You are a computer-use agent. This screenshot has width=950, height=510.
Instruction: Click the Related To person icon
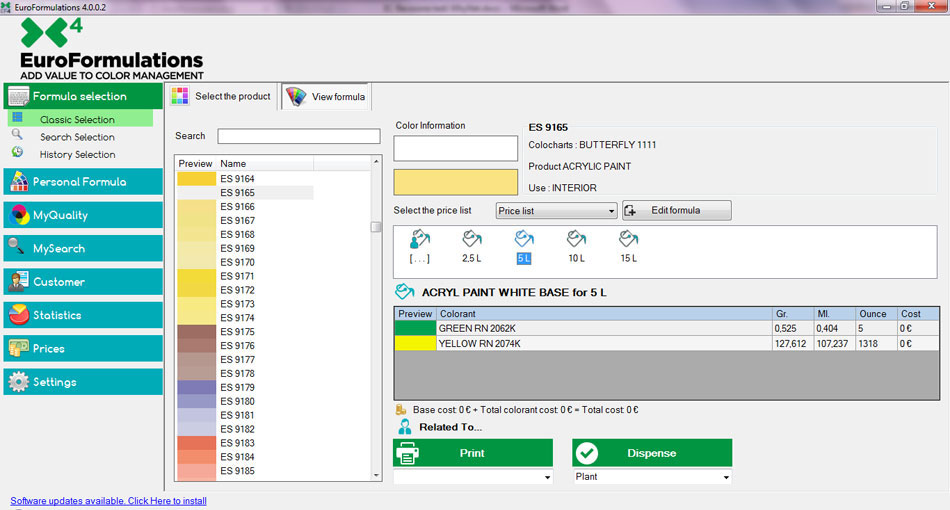(x=405, y=427)
